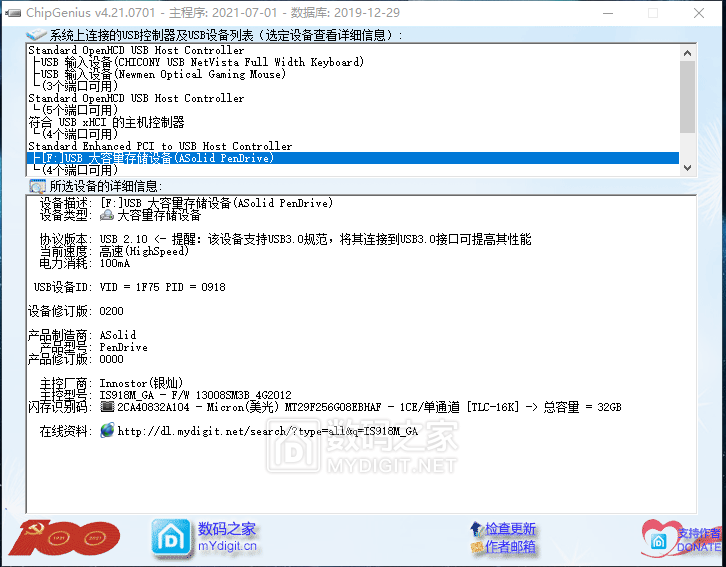Click the blue mYdigit house icon
The height and width of the screenshot is (567, 726).
171,538
